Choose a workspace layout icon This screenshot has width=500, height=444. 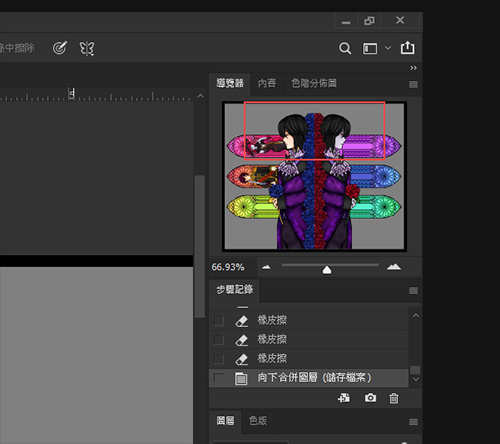370,48
